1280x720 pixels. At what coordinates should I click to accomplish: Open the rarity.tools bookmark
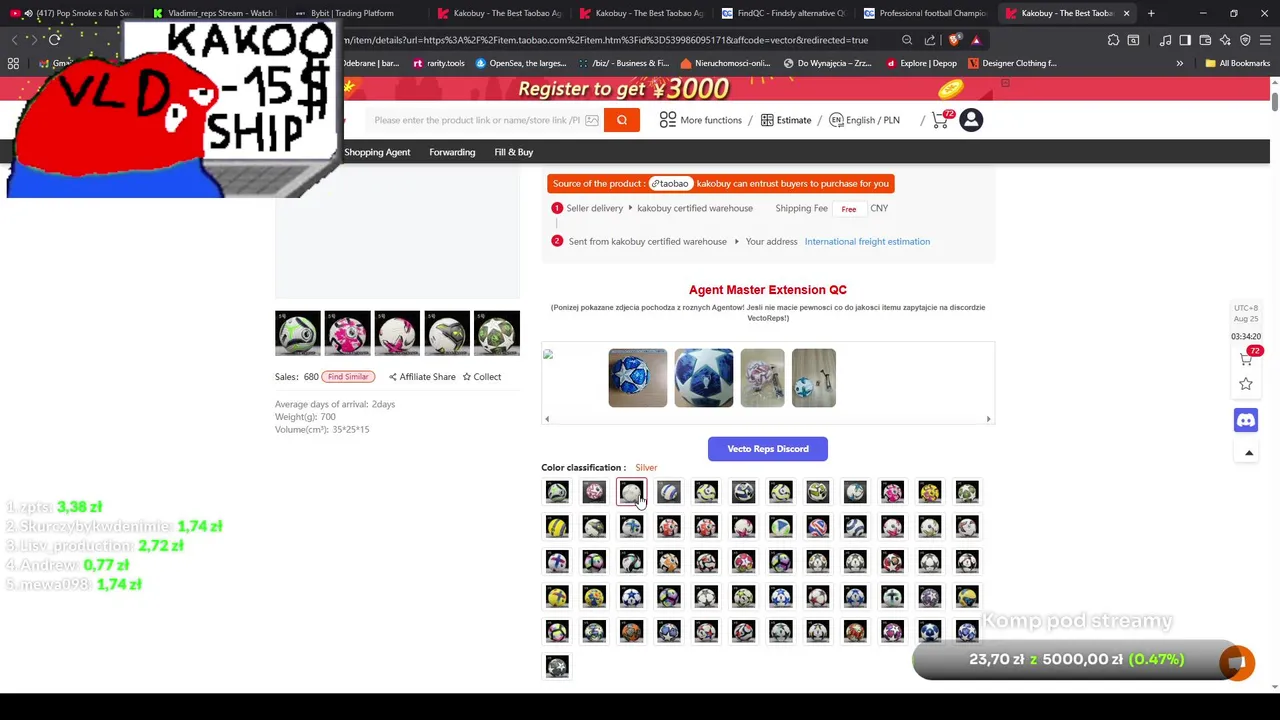point(439,63)
